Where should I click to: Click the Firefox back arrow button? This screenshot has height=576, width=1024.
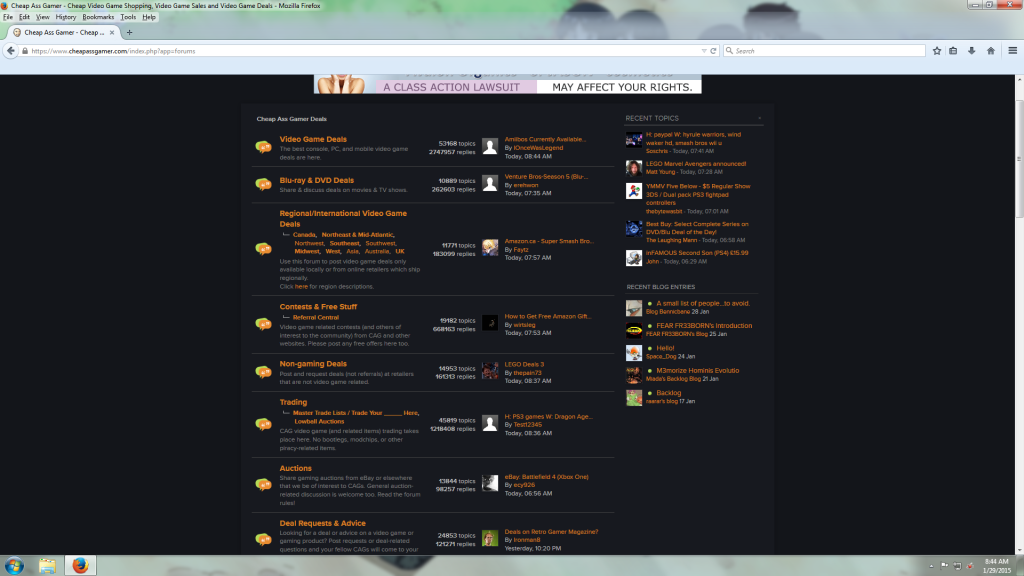[10, 50]
